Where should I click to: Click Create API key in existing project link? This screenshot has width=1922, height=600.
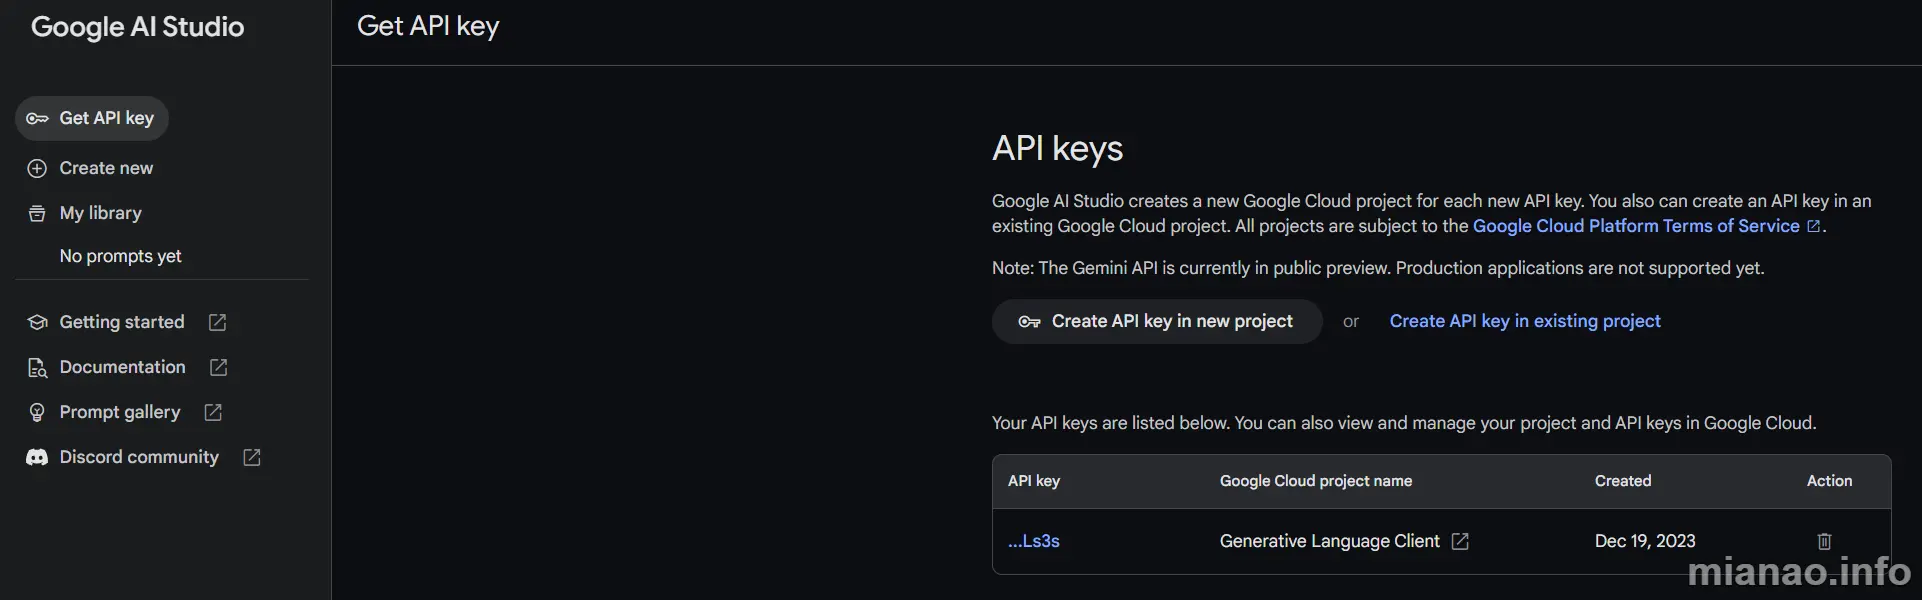(x=1525, y=321)
